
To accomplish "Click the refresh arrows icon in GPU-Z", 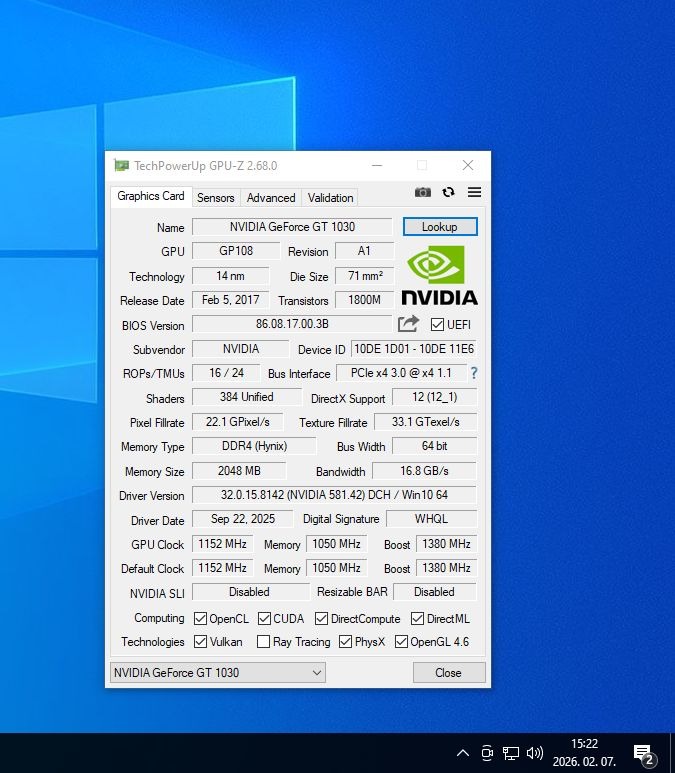I will coord(448,192).
